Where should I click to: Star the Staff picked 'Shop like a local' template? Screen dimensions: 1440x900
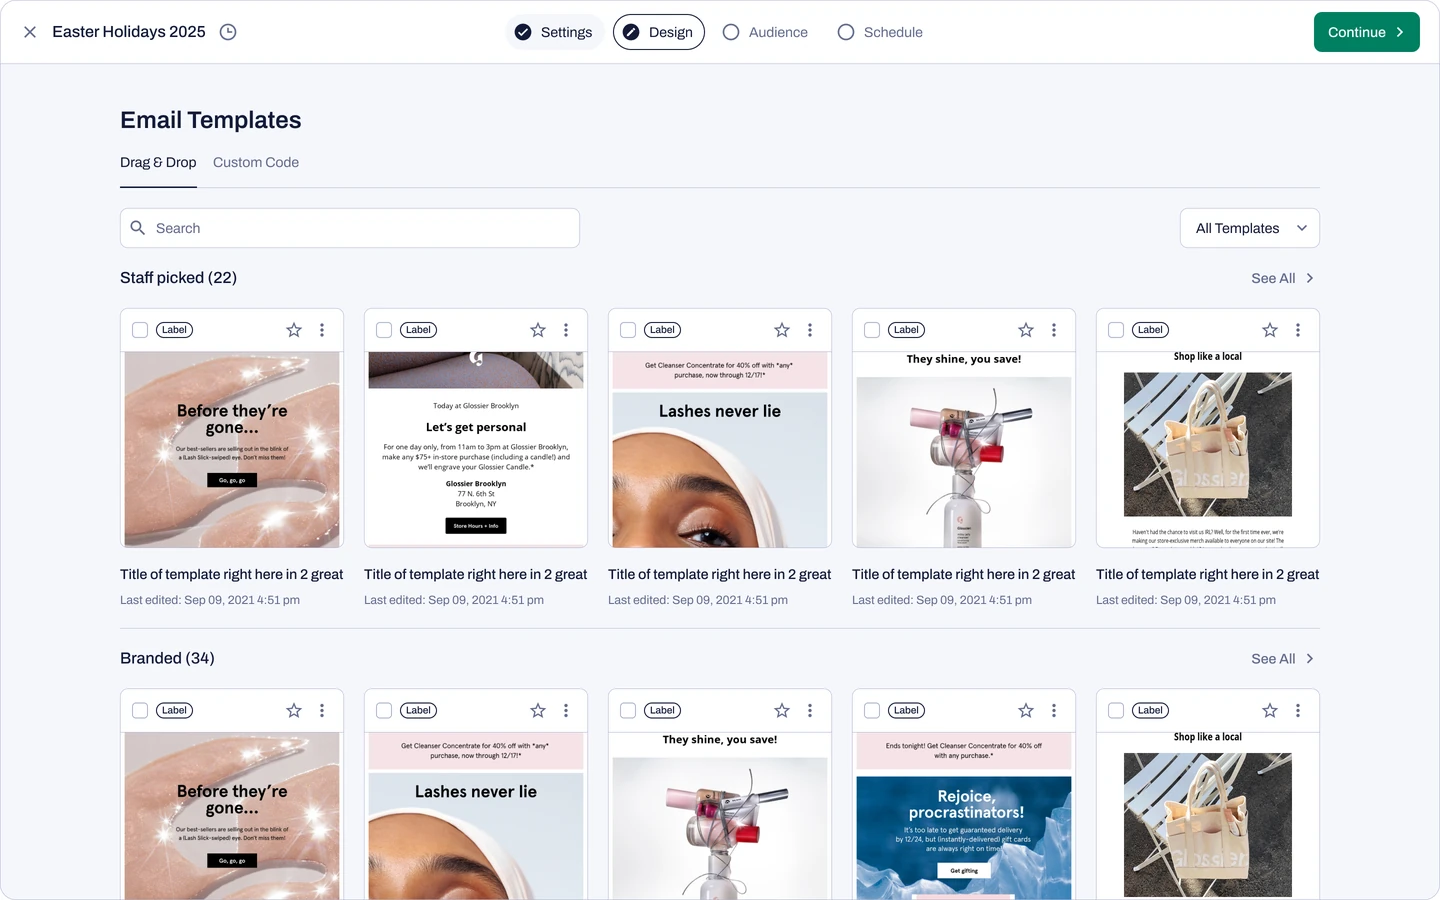[x=1270, y=330]
